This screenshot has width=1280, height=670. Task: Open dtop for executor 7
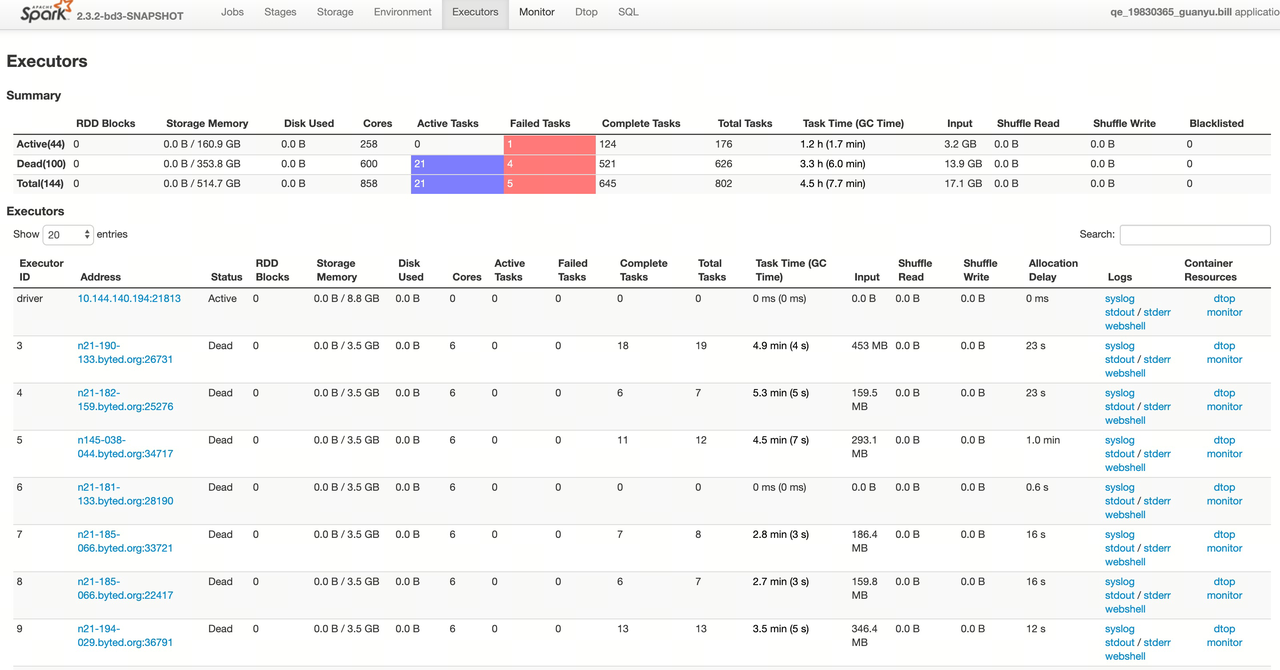tap(1224, 534)
